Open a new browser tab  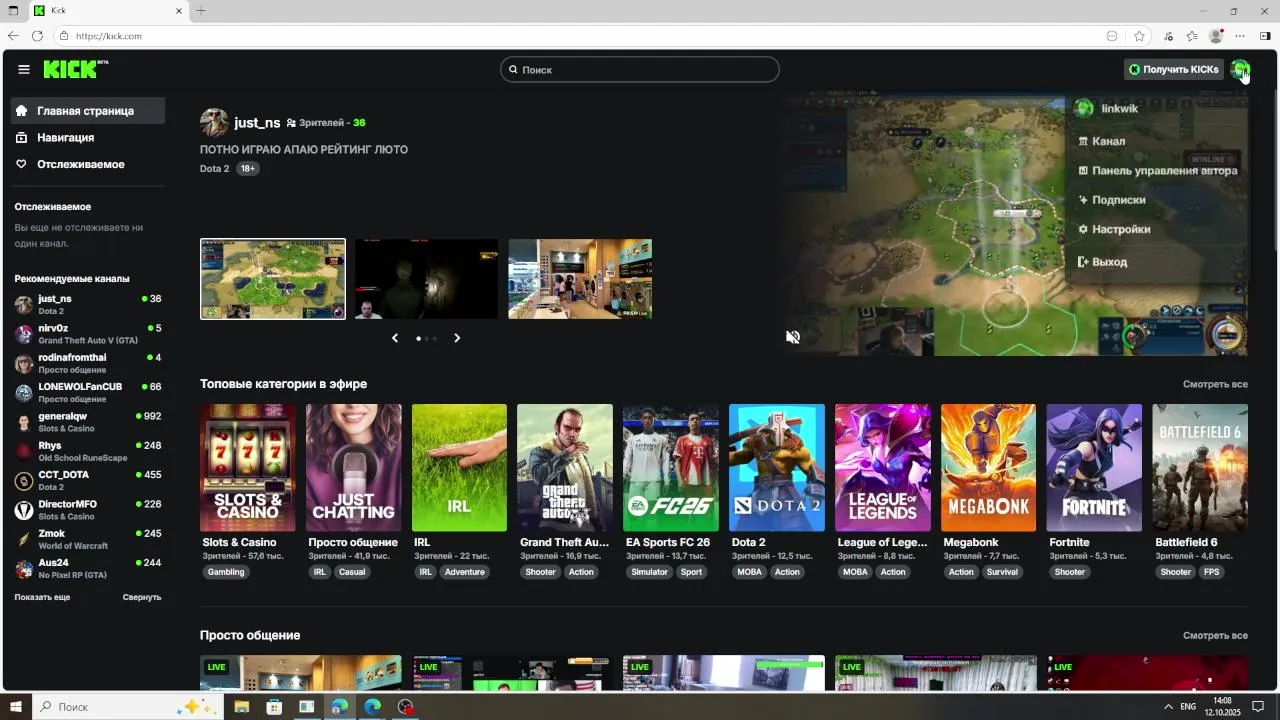click(201, 11)
